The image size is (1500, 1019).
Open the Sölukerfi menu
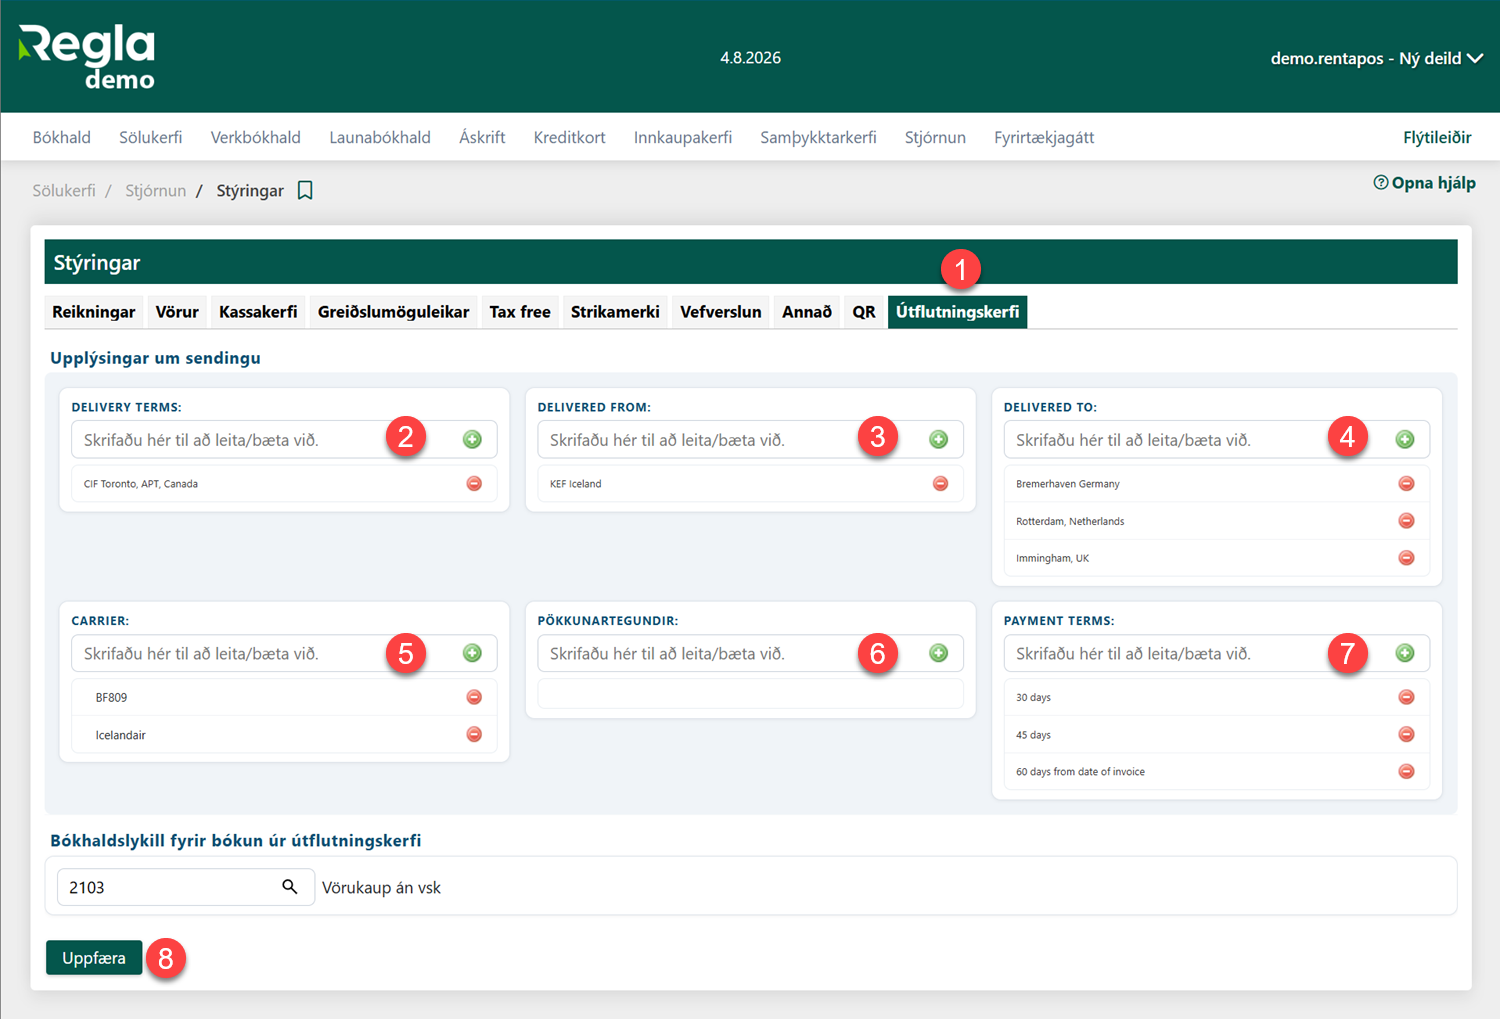[151, 138]
